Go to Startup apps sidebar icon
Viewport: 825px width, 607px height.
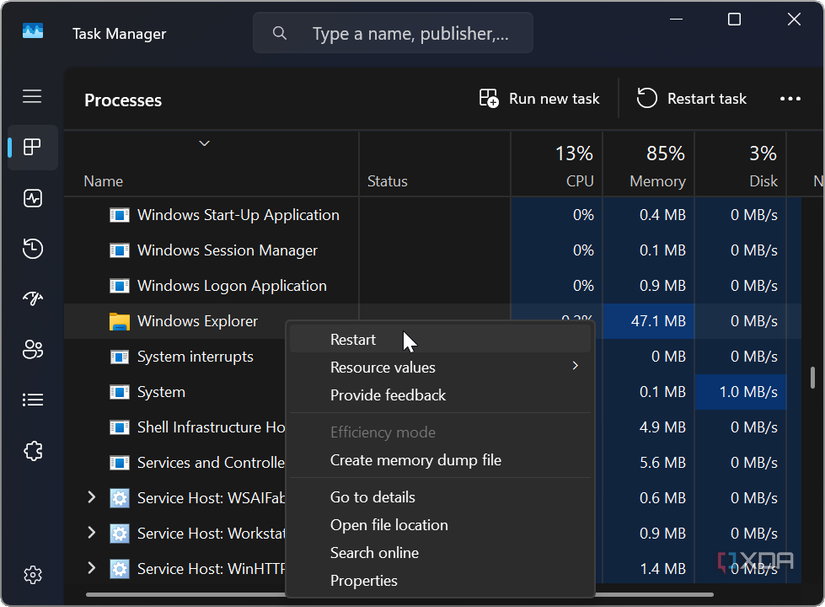[x=32, y=299]
